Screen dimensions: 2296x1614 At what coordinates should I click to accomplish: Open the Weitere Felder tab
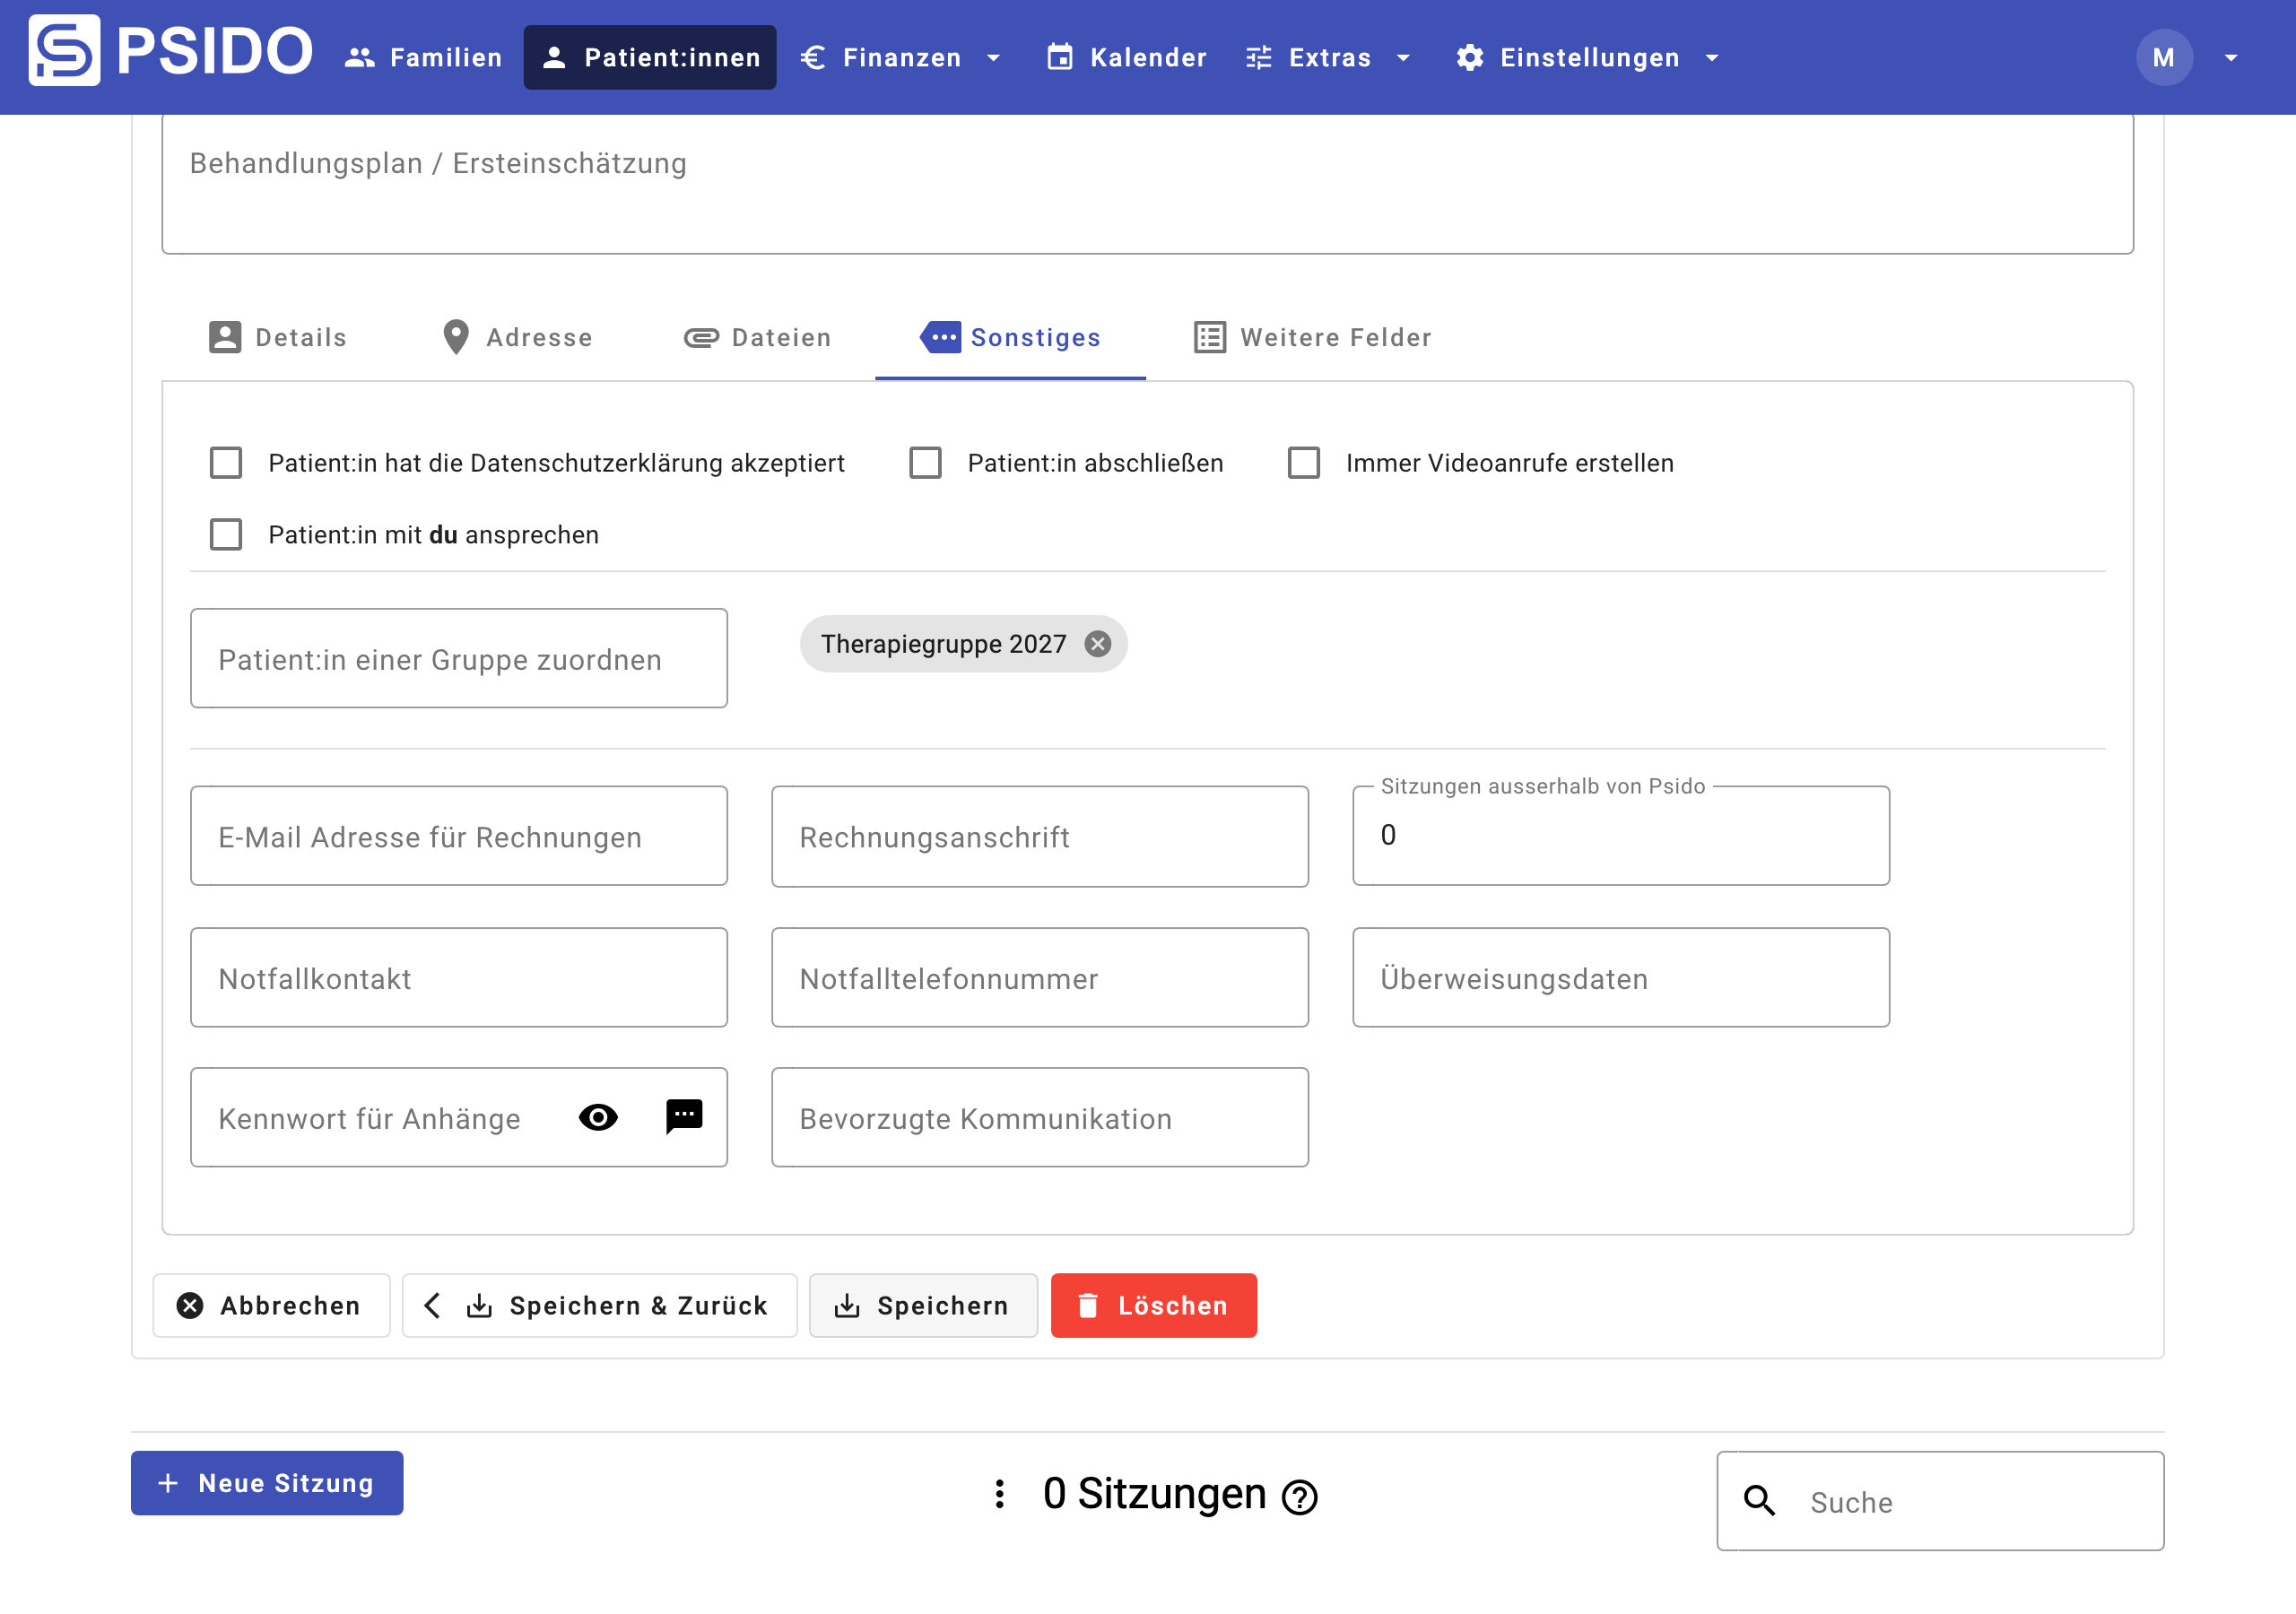[x=1312, y=338]
